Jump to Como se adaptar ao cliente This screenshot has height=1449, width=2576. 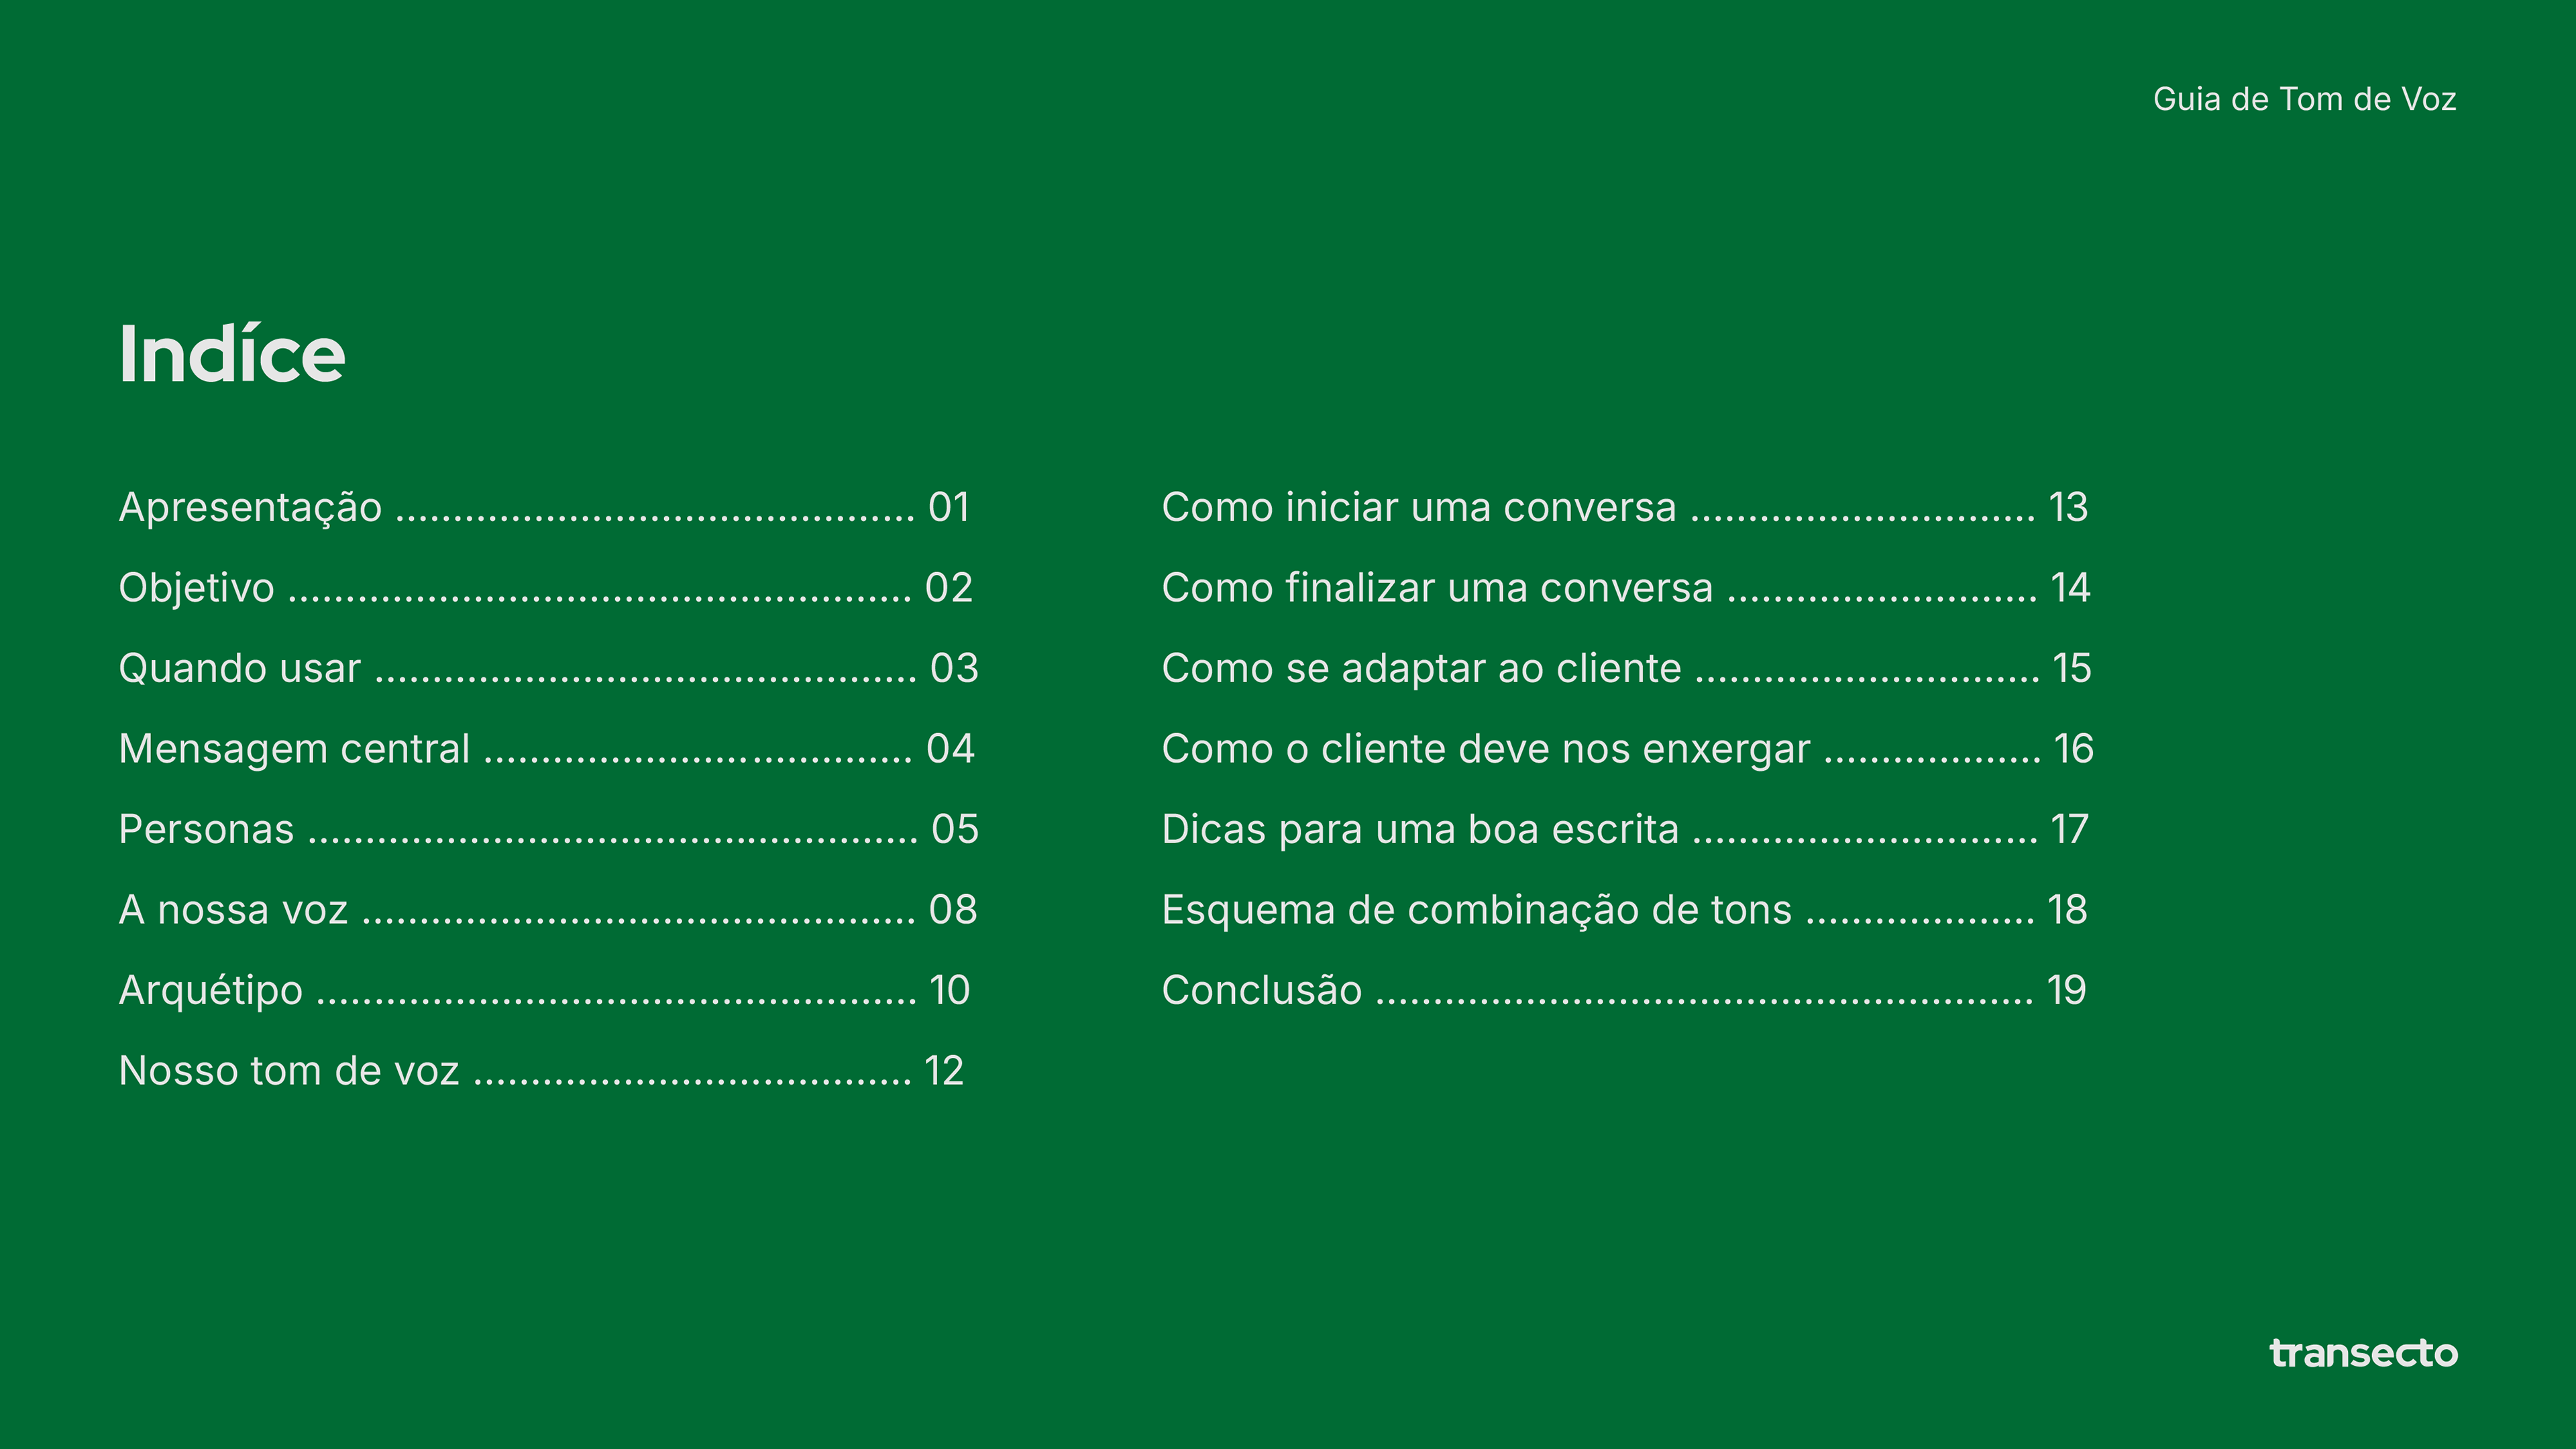click(x=1627, y=668)
